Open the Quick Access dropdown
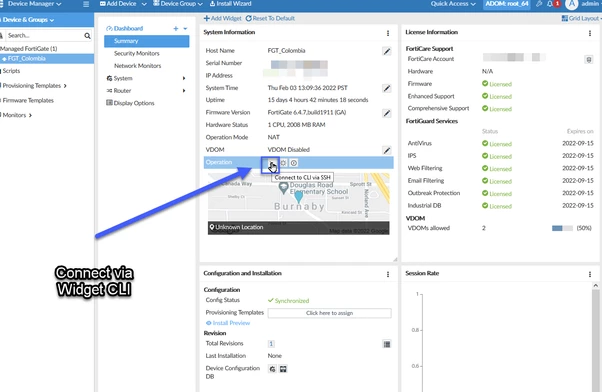Viewport: 602px width, 392px height. (453, 4)
